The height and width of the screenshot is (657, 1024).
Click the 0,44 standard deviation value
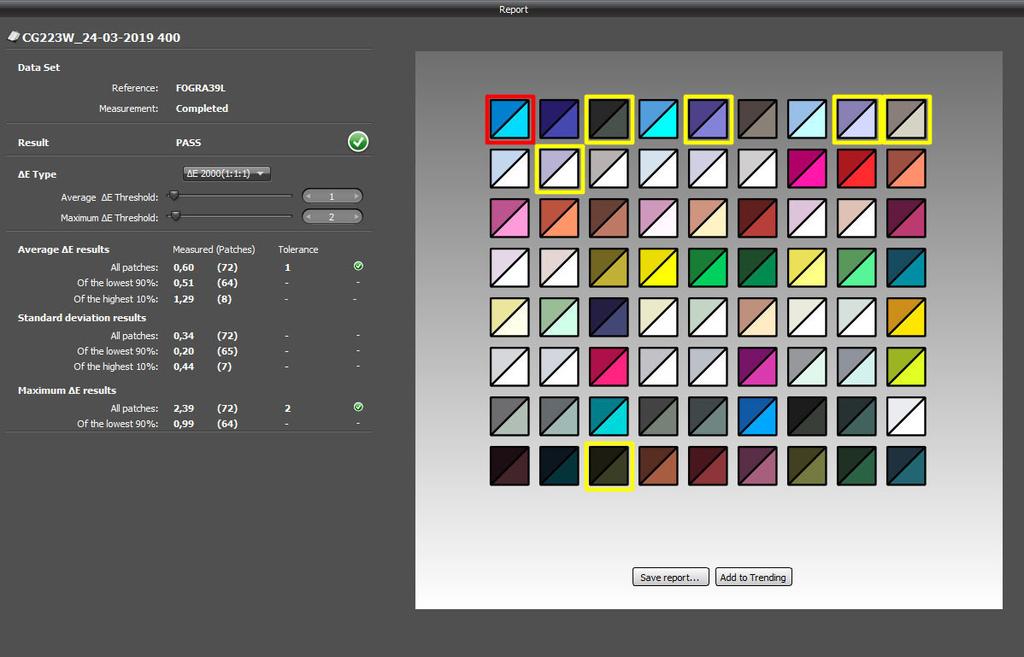(x=184, y=367)
